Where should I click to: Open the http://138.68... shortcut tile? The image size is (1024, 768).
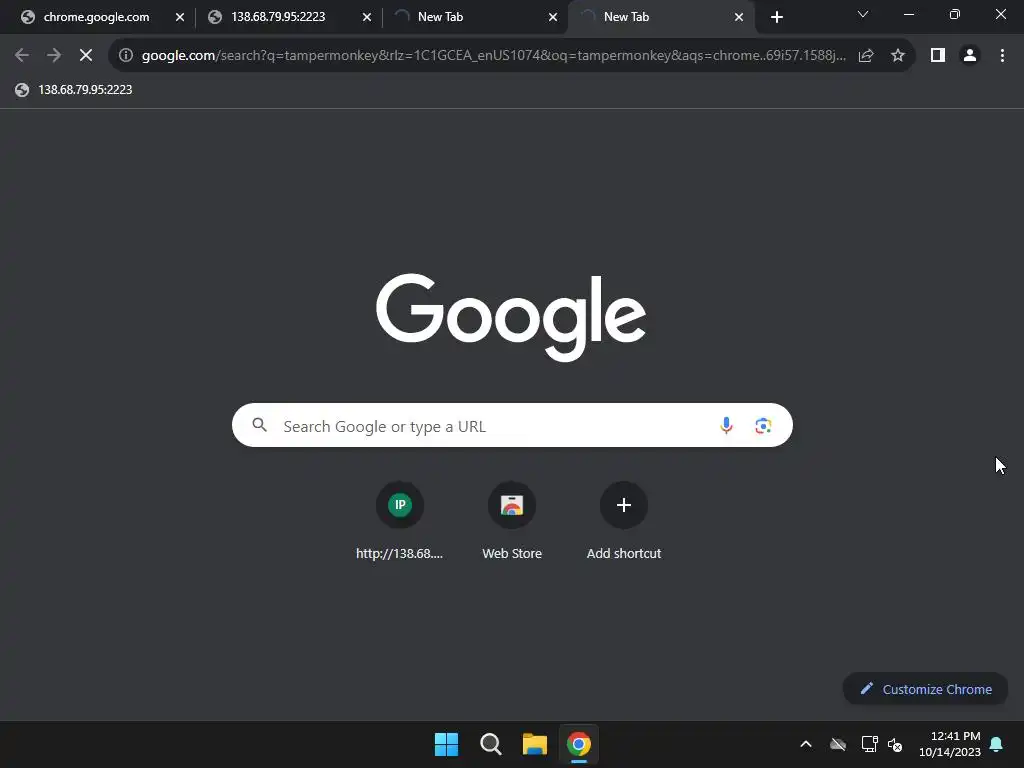tap(400, 521)
